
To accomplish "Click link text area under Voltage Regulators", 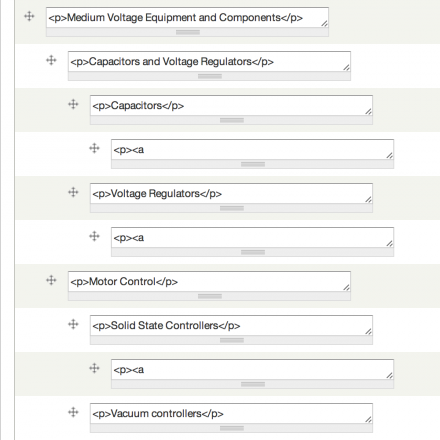I will [x=252, y=238].
